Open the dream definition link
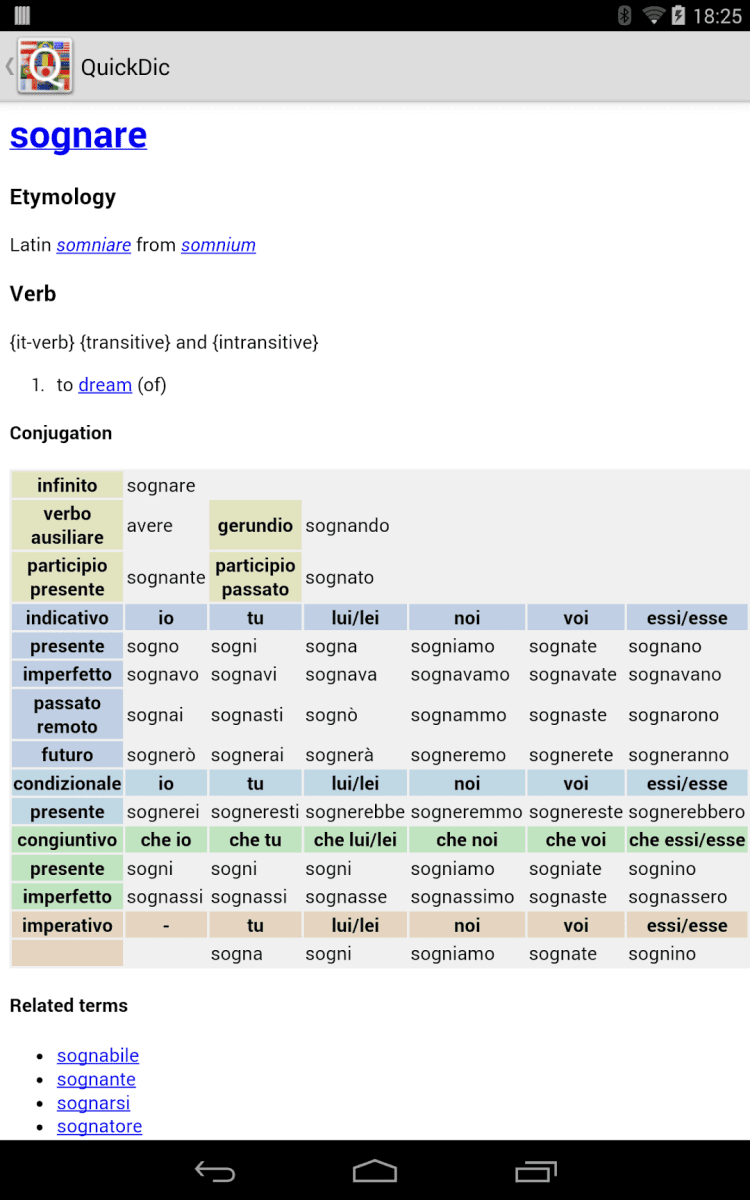The width and height of the screenshot is (750, 1200). pos(105,385)
